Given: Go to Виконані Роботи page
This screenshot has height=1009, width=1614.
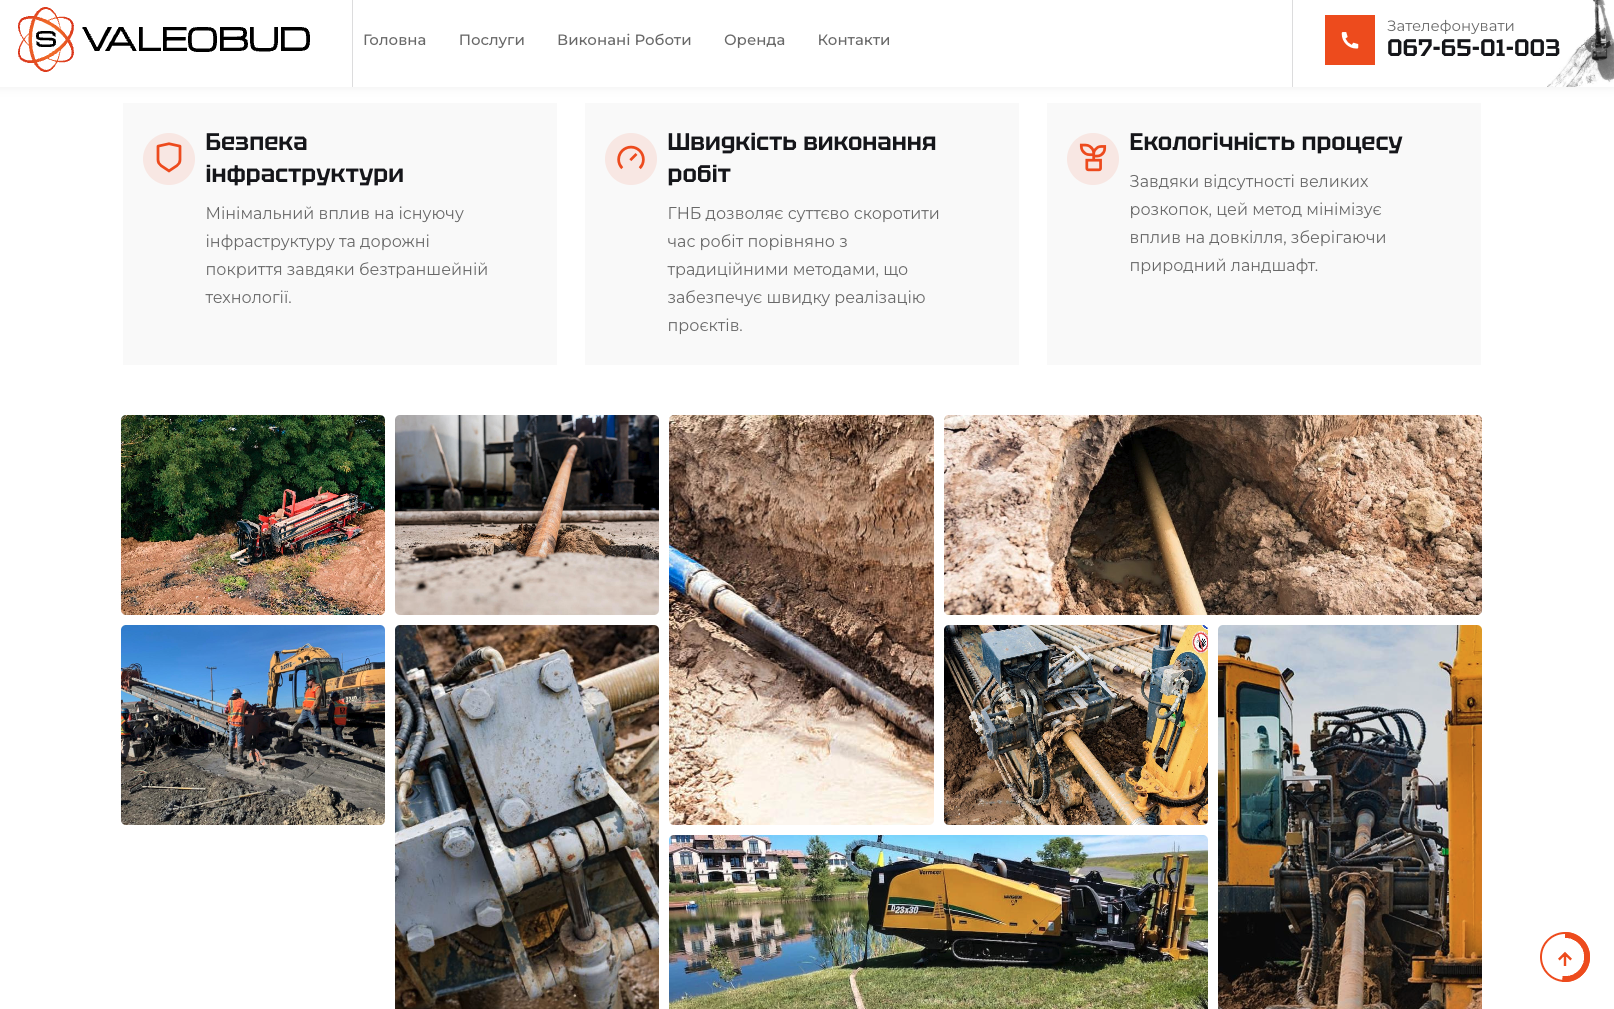Looking at the screenshot, I should 624,40.
